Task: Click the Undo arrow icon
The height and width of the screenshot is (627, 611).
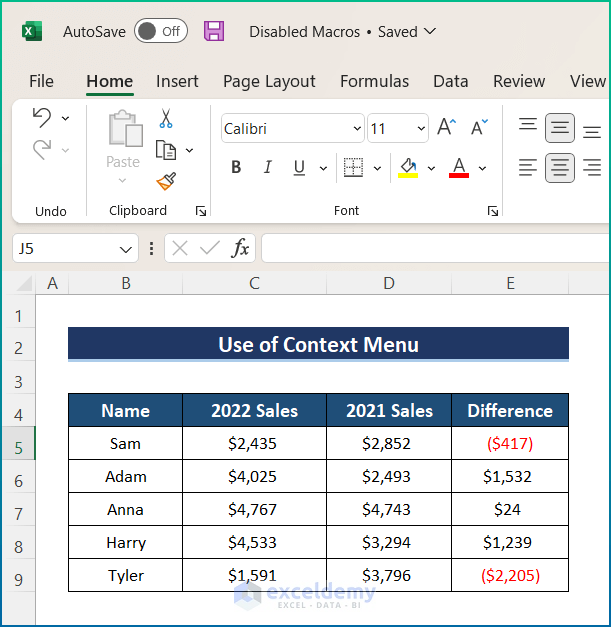Action: (42, 118)
